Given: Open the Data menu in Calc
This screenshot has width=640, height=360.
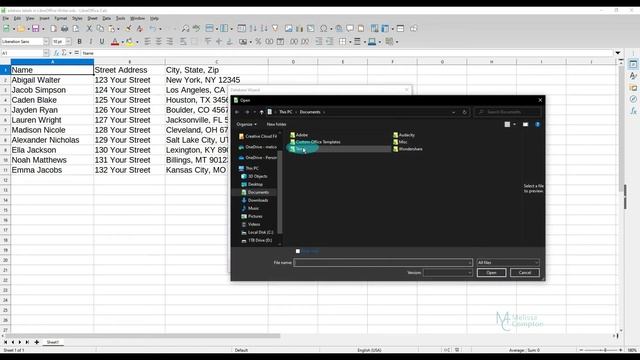Looking at the screenshot, I should click(107, 18).
